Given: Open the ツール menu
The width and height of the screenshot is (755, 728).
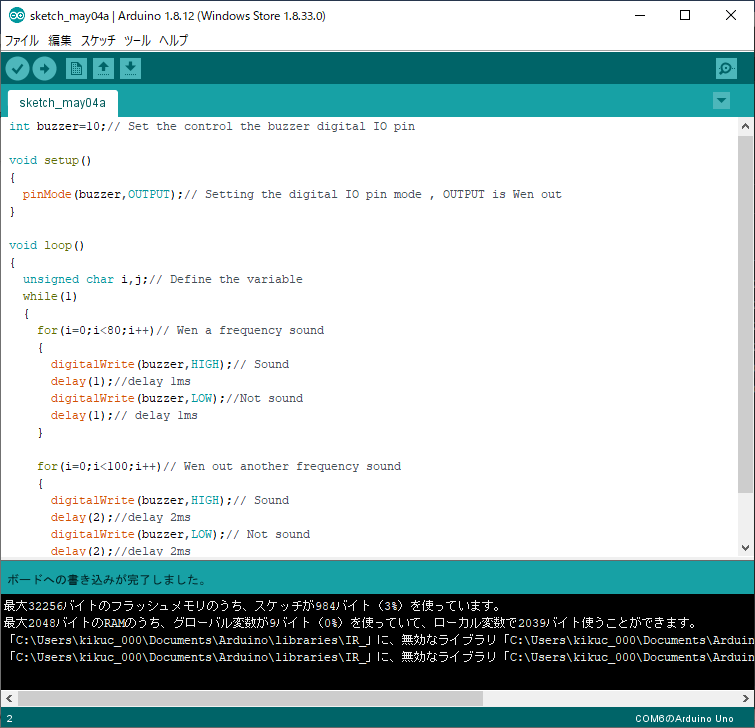Looking at the screenshot, I should [x=137, y=41].
